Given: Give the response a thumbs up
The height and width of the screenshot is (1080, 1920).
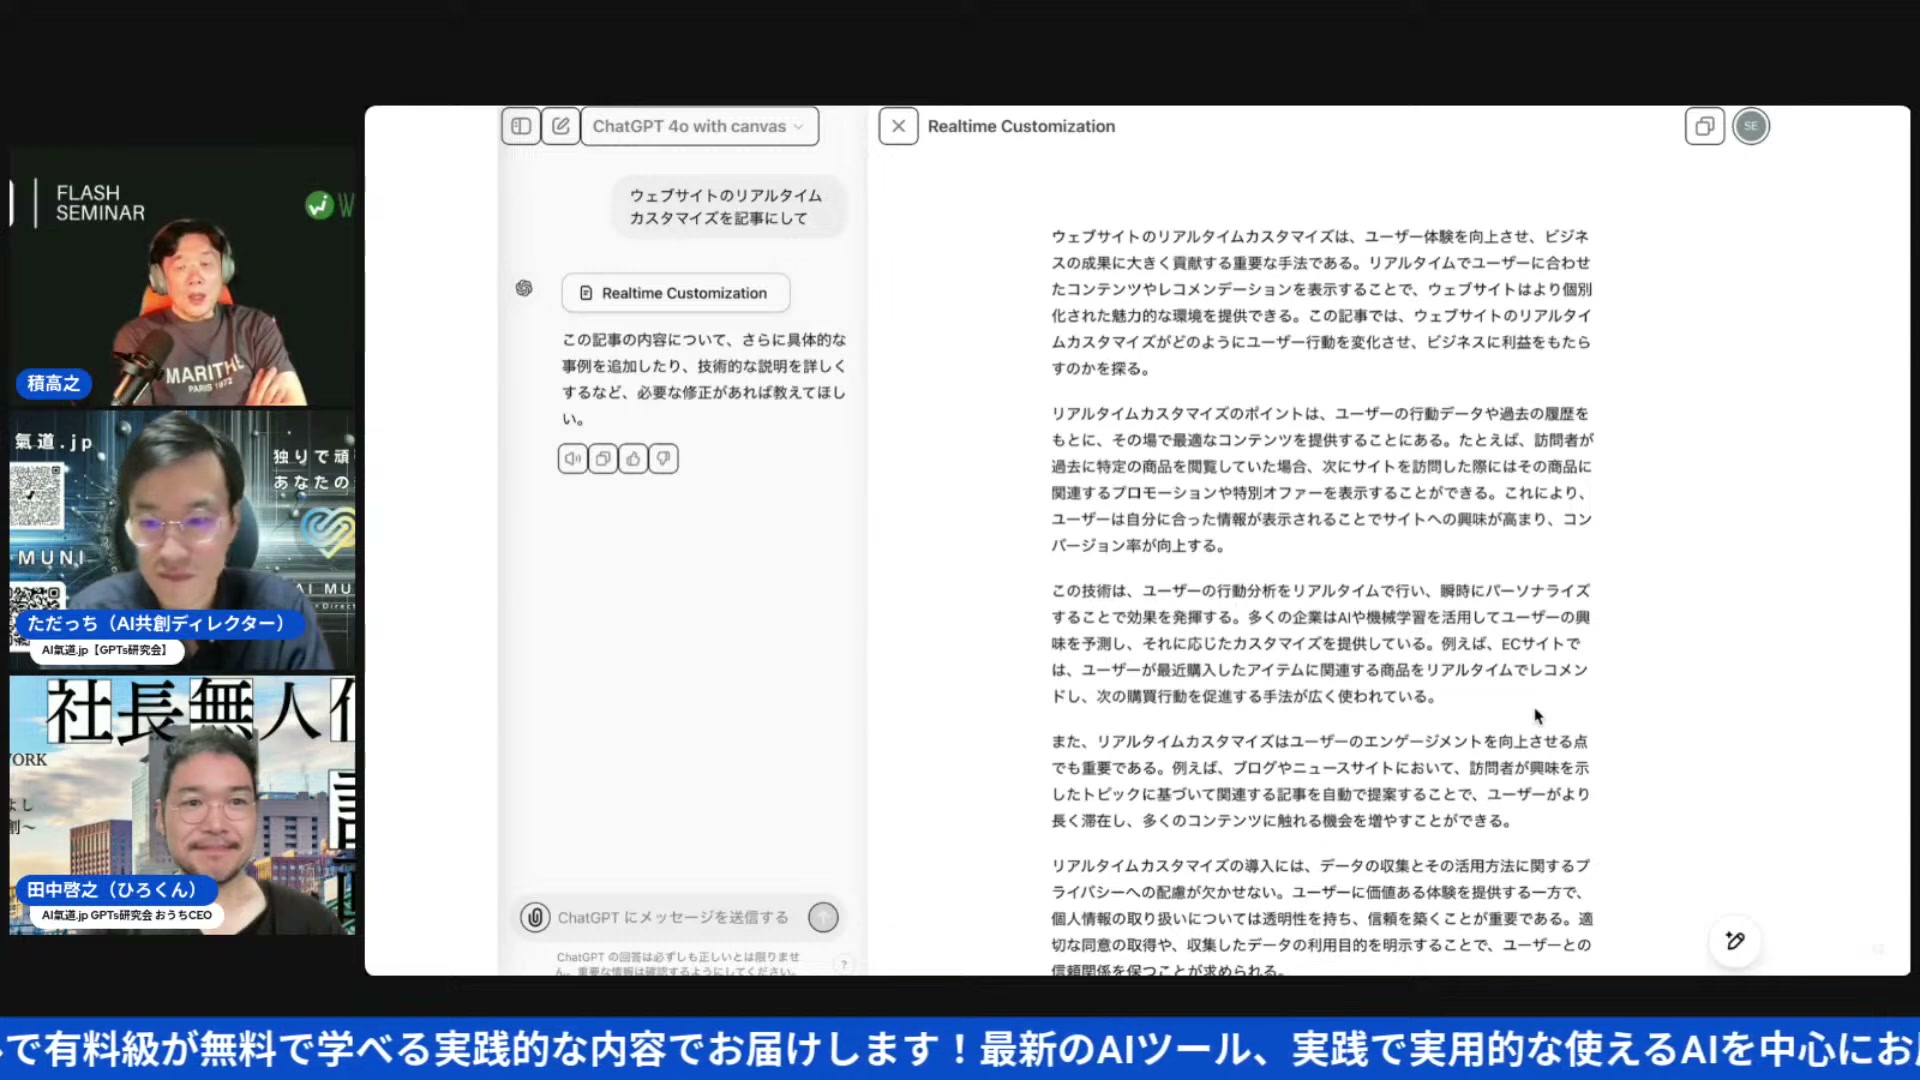Looking at the screenshot, I should 633,459.
